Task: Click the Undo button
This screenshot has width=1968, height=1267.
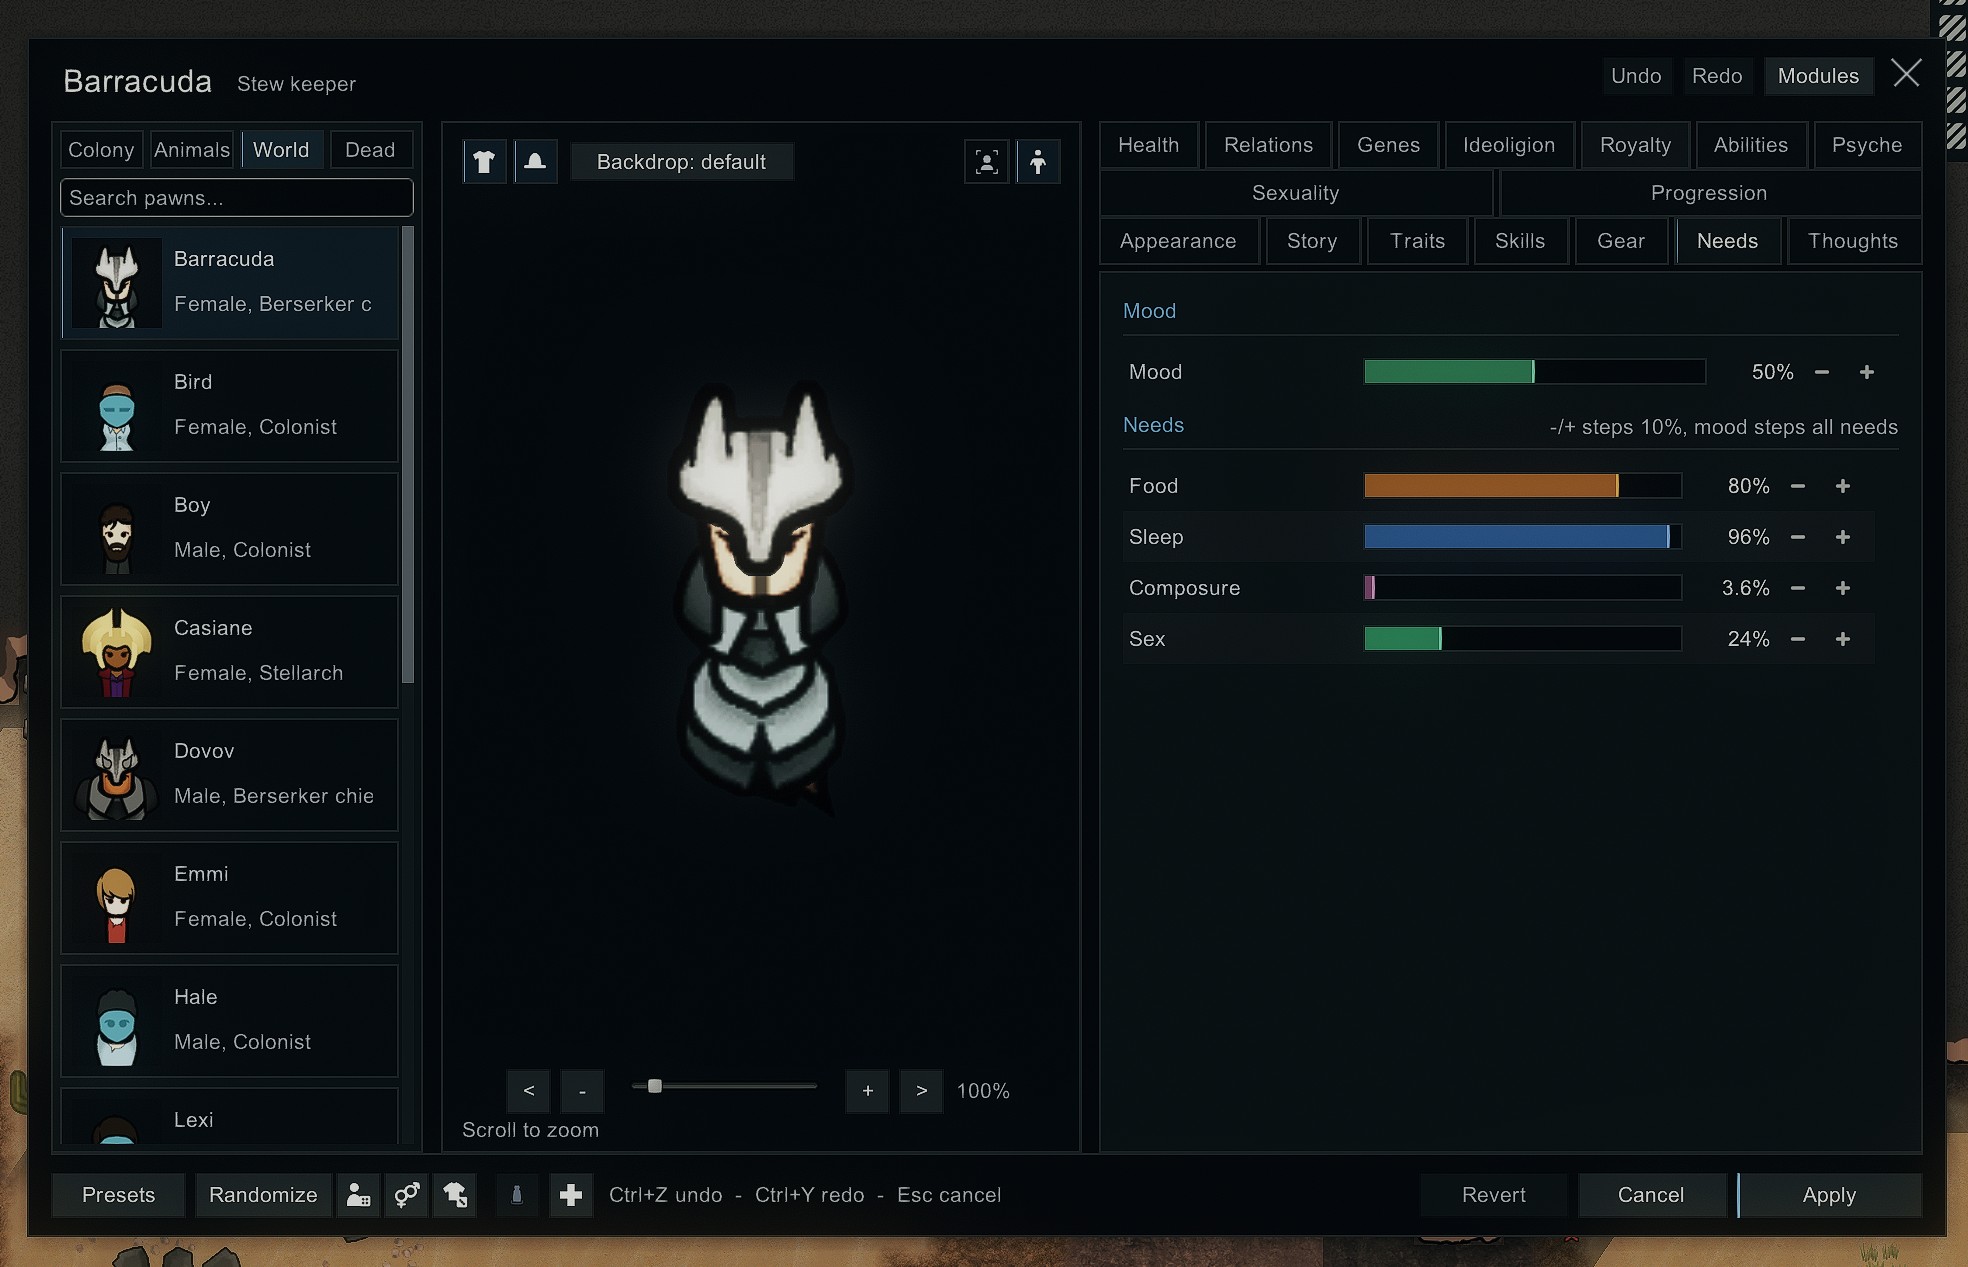Action: (1636, 76)
